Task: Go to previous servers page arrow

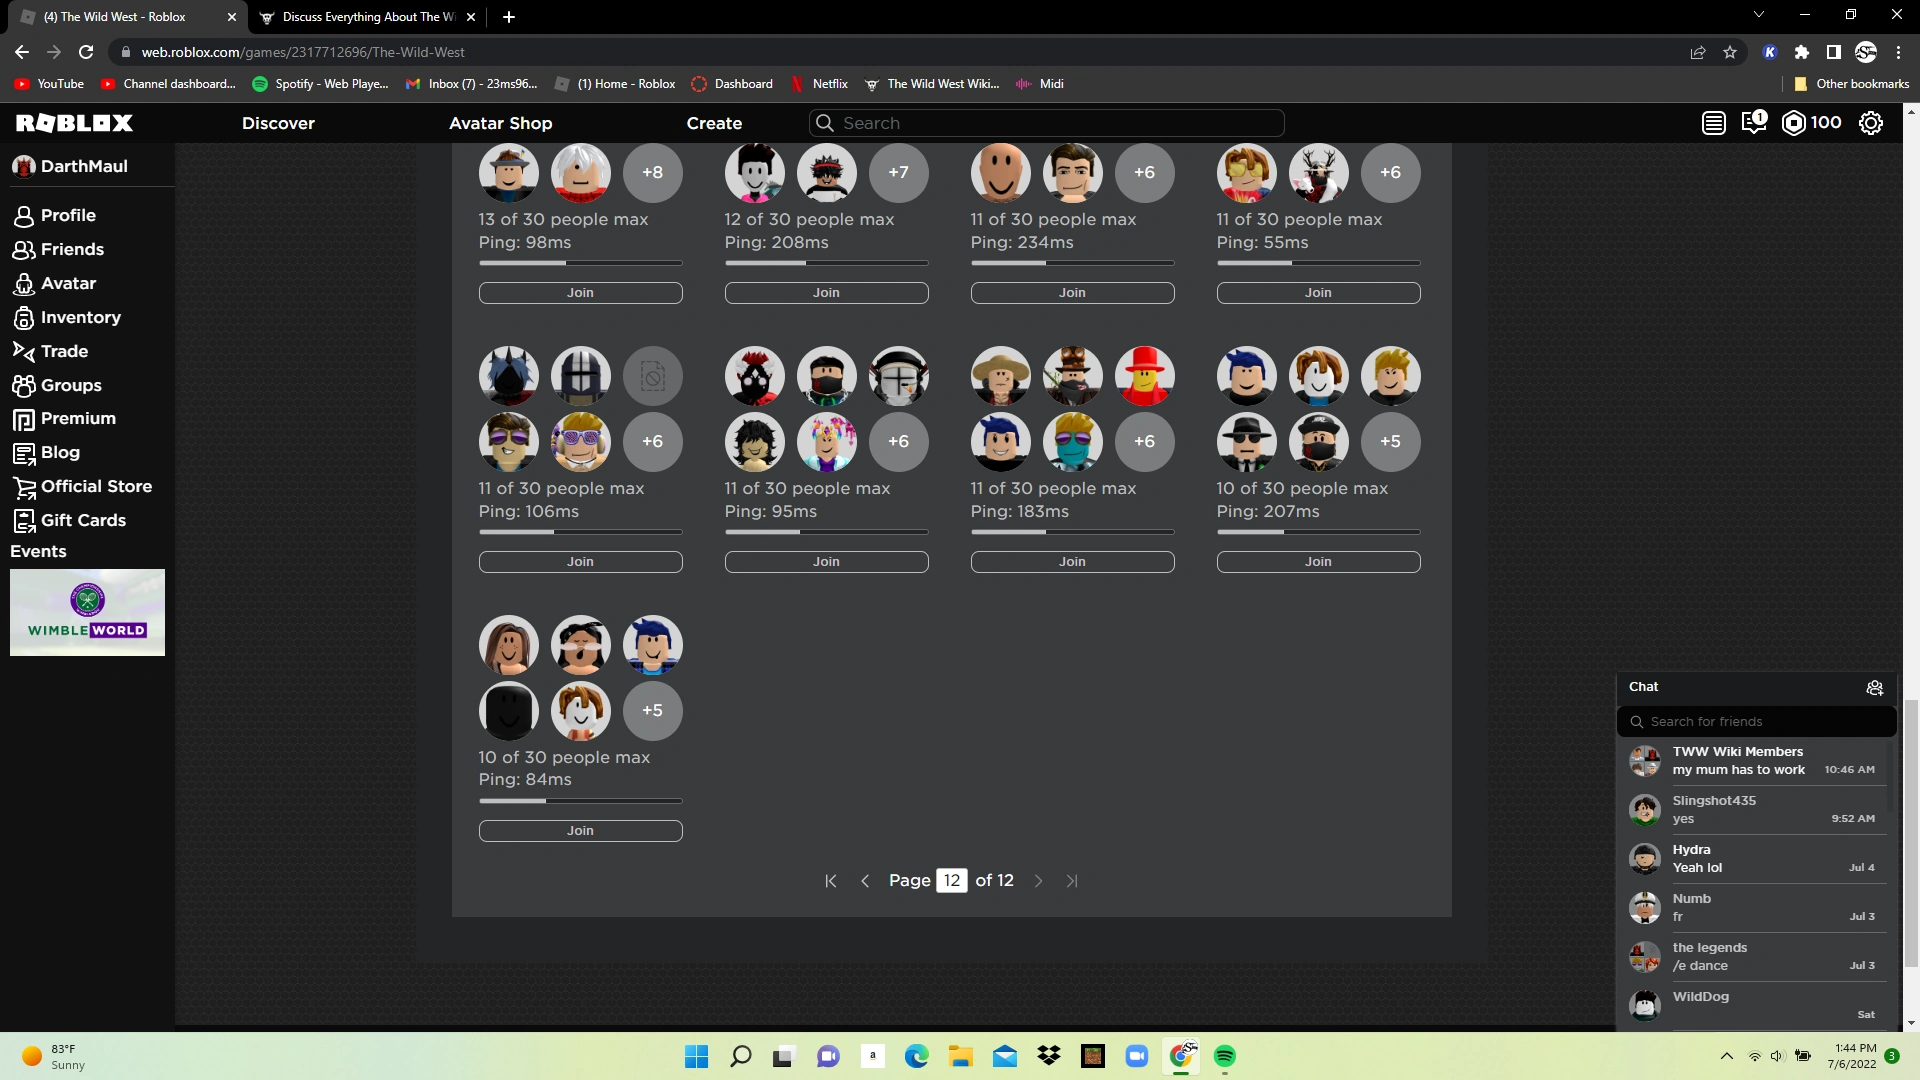Action: pyautogui.click(x=865, y=881)
